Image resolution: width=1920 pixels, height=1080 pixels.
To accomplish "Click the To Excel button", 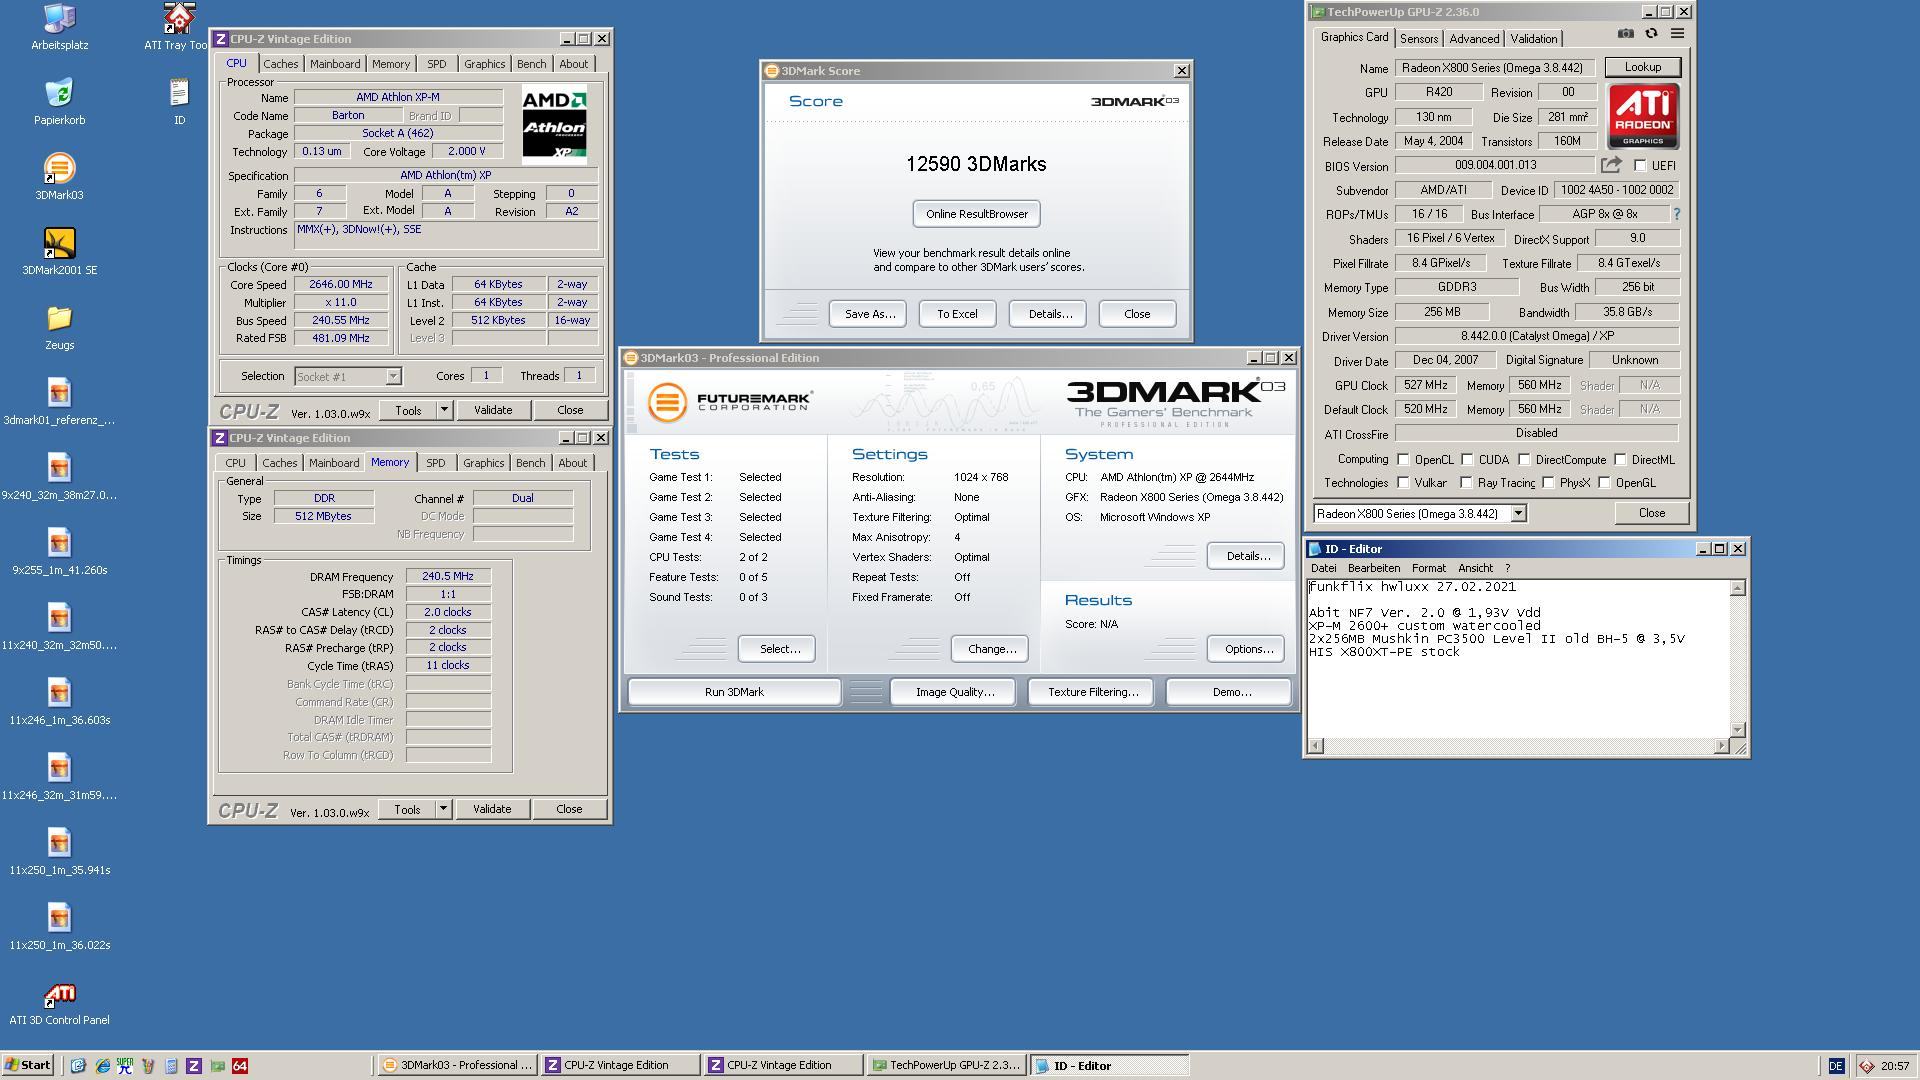I will tap(957, 314).
